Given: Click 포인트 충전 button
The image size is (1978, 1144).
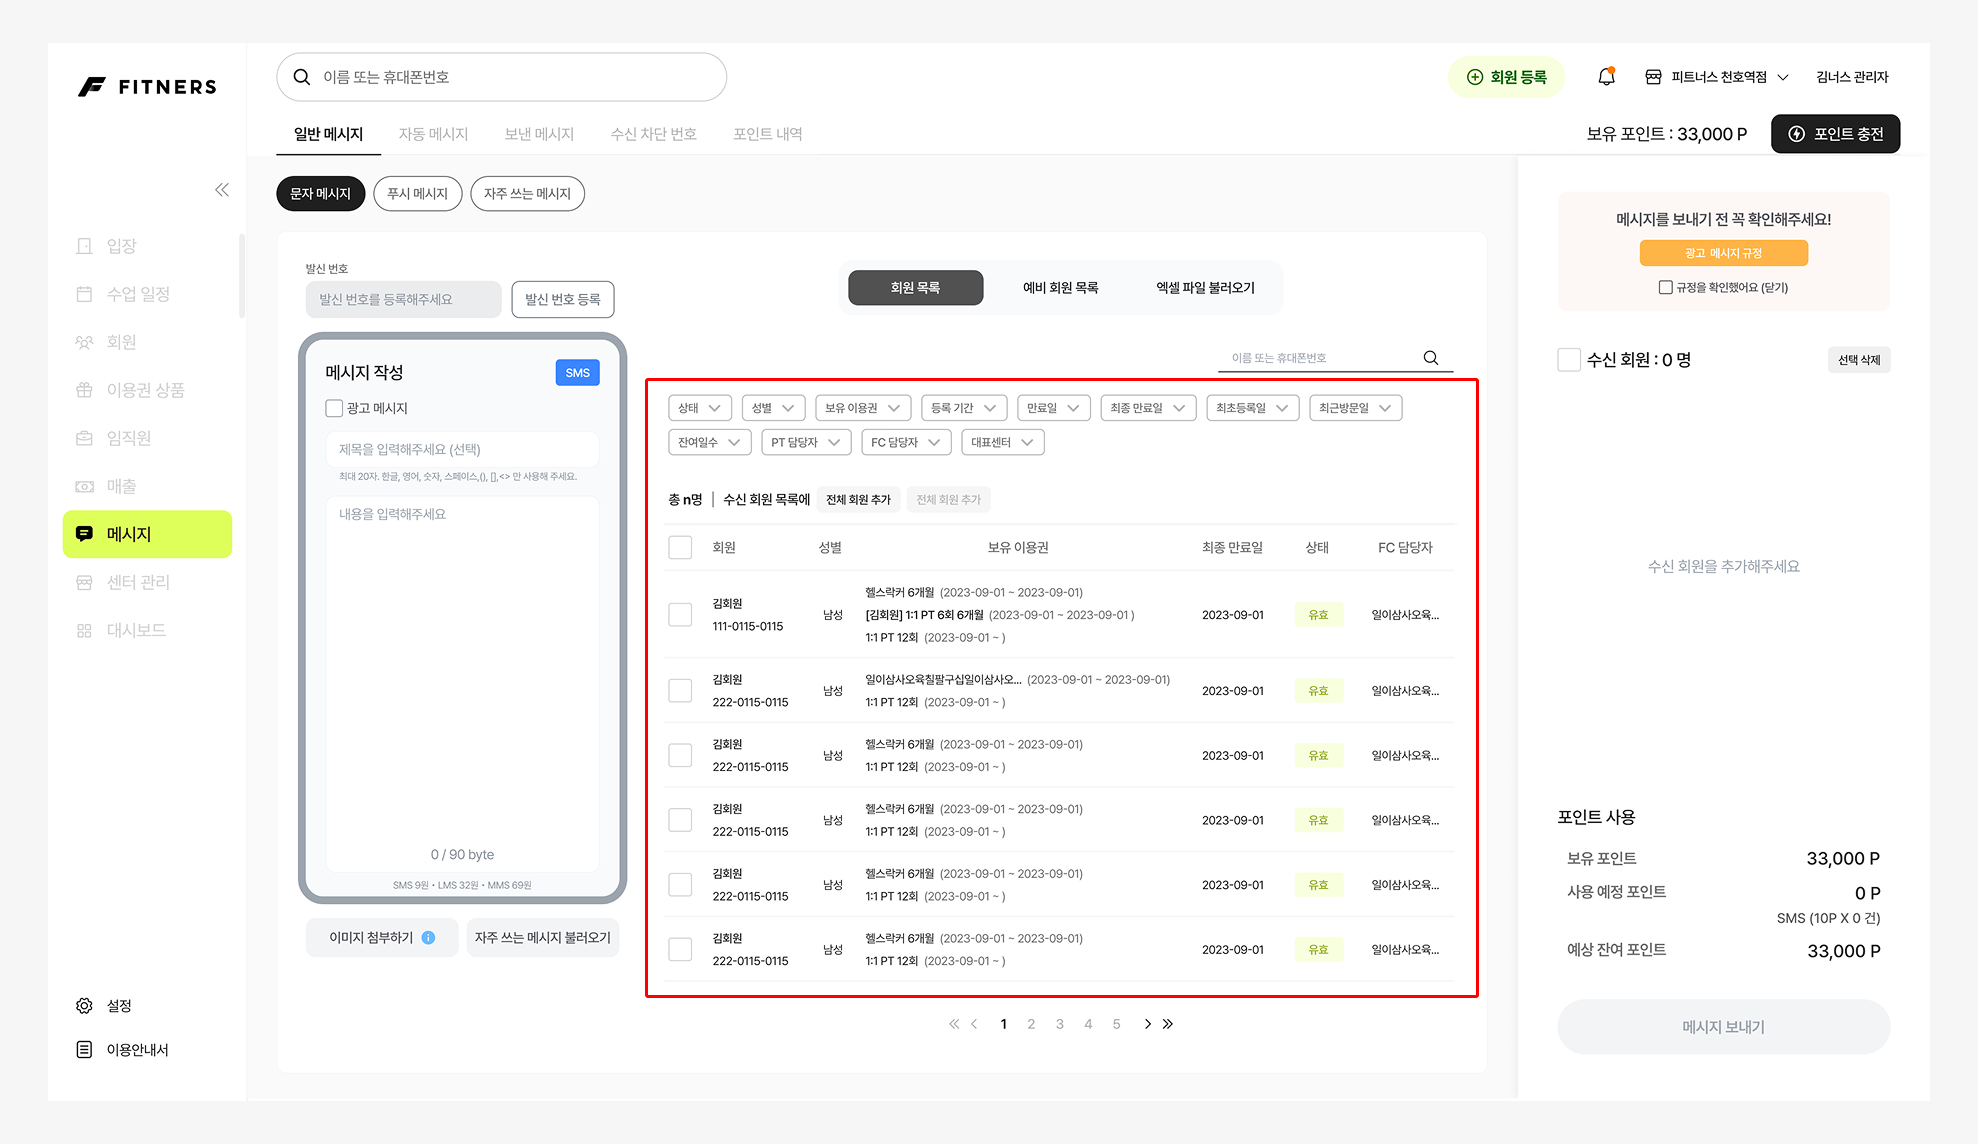Looking at the screenshot, I should click(1835, 134).
